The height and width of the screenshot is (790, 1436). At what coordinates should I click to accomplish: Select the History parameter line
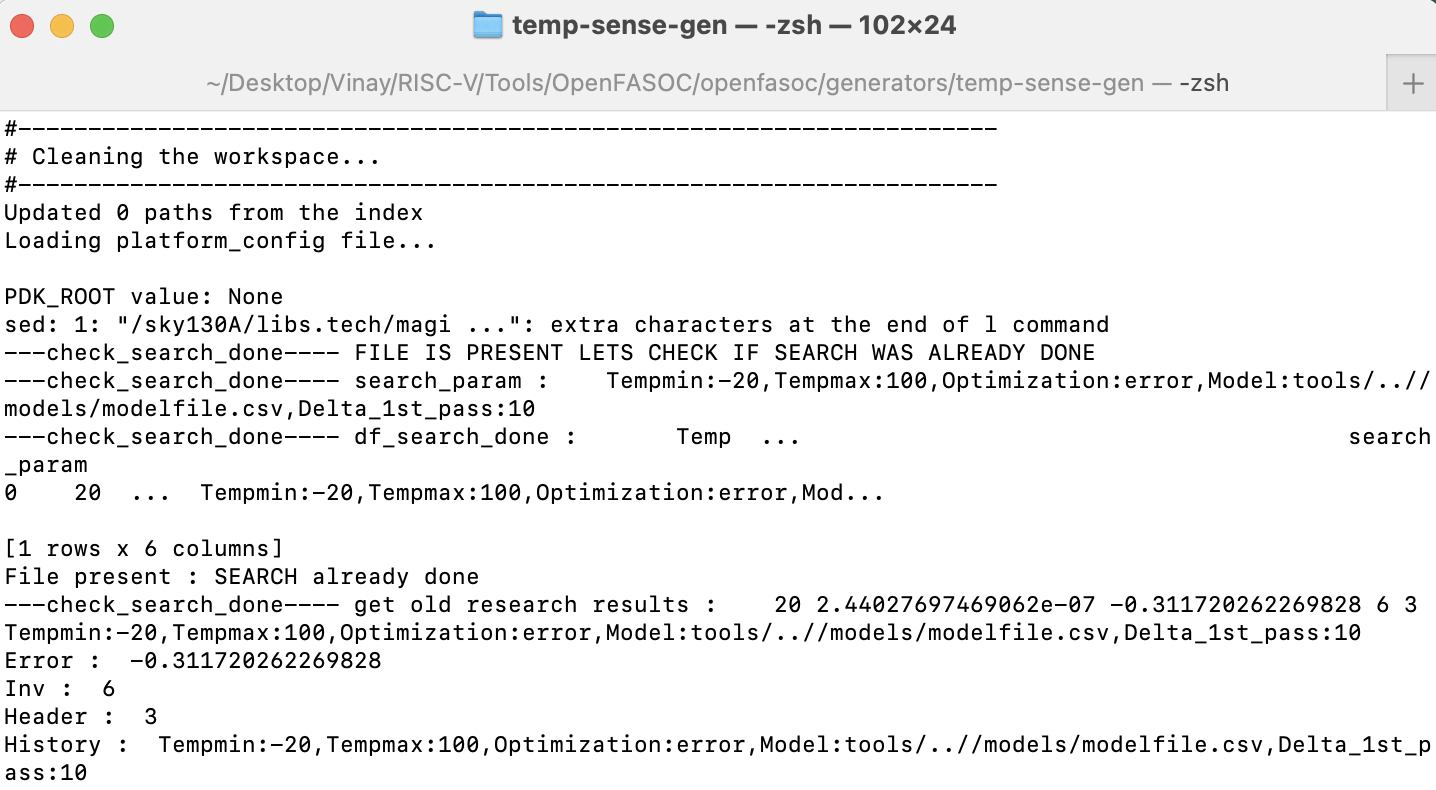click(x=700, y=744)
